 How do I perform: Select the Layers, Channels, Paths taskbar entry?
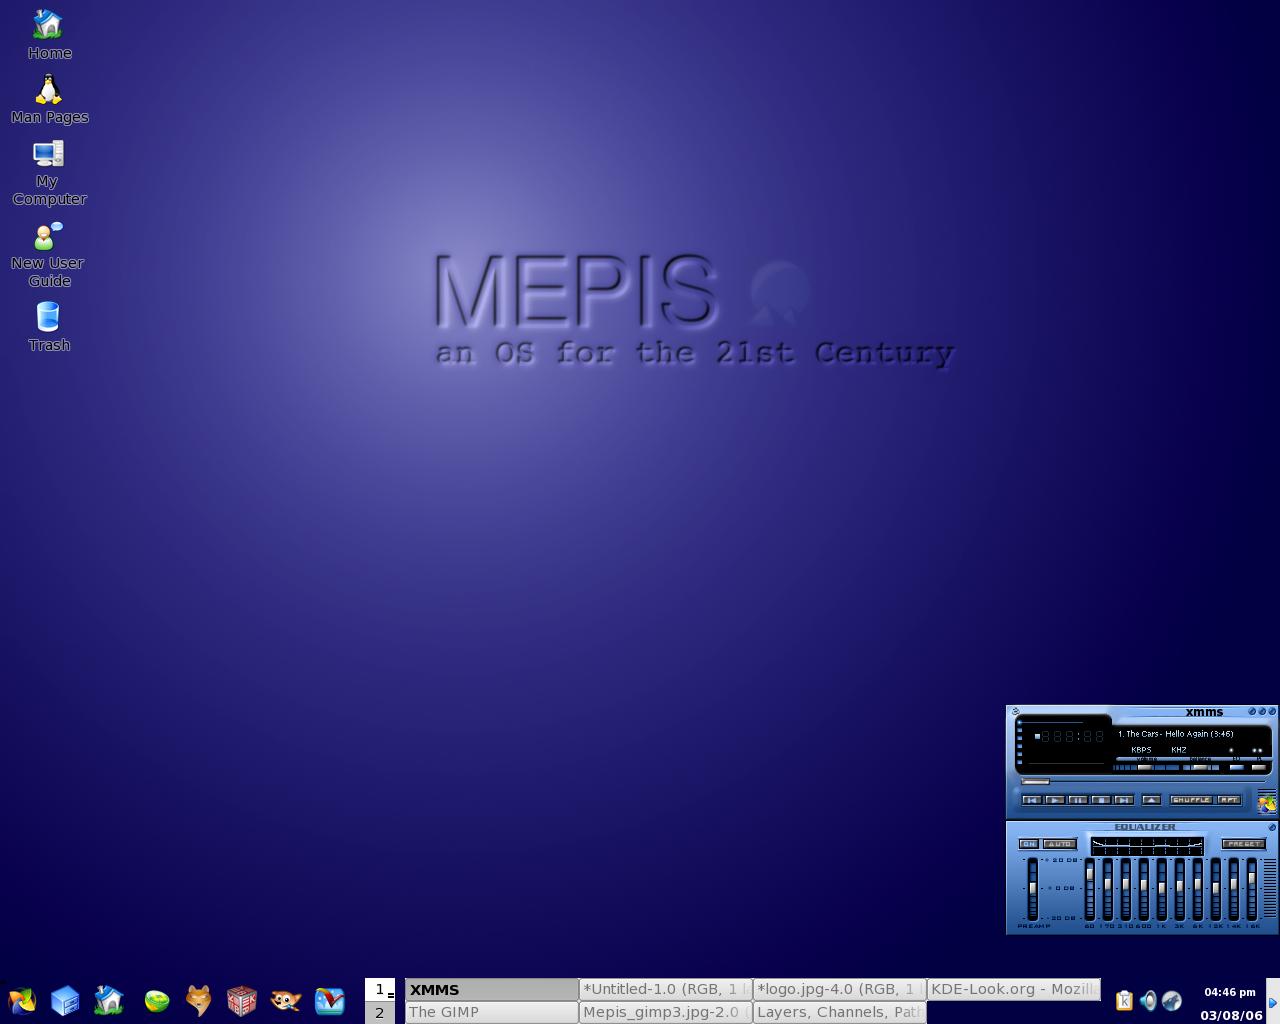pos(839,1012)
